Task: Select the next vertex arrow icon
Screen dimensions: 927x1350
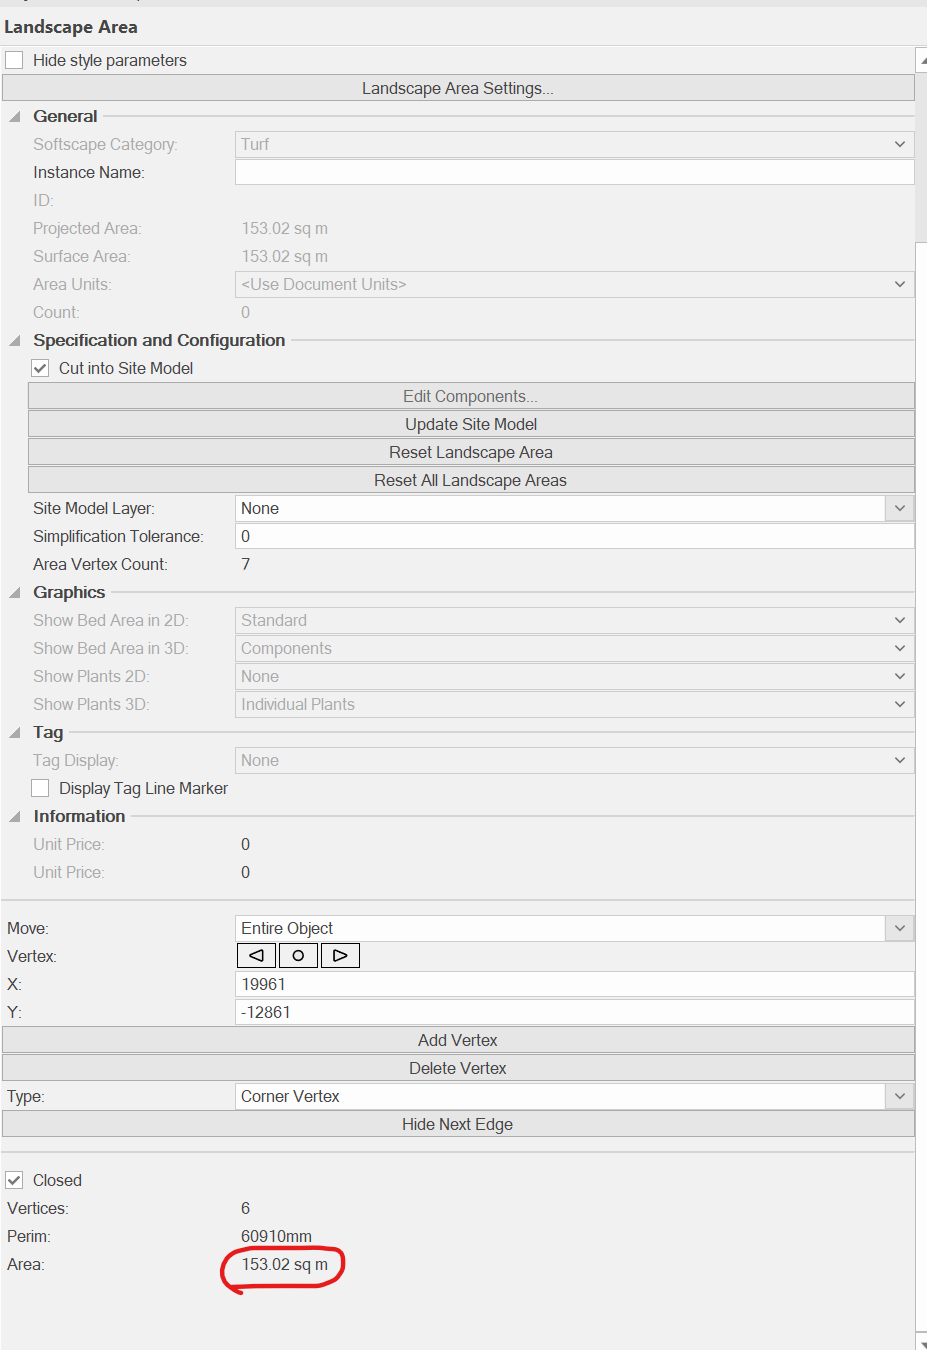Action: (340, 955)
